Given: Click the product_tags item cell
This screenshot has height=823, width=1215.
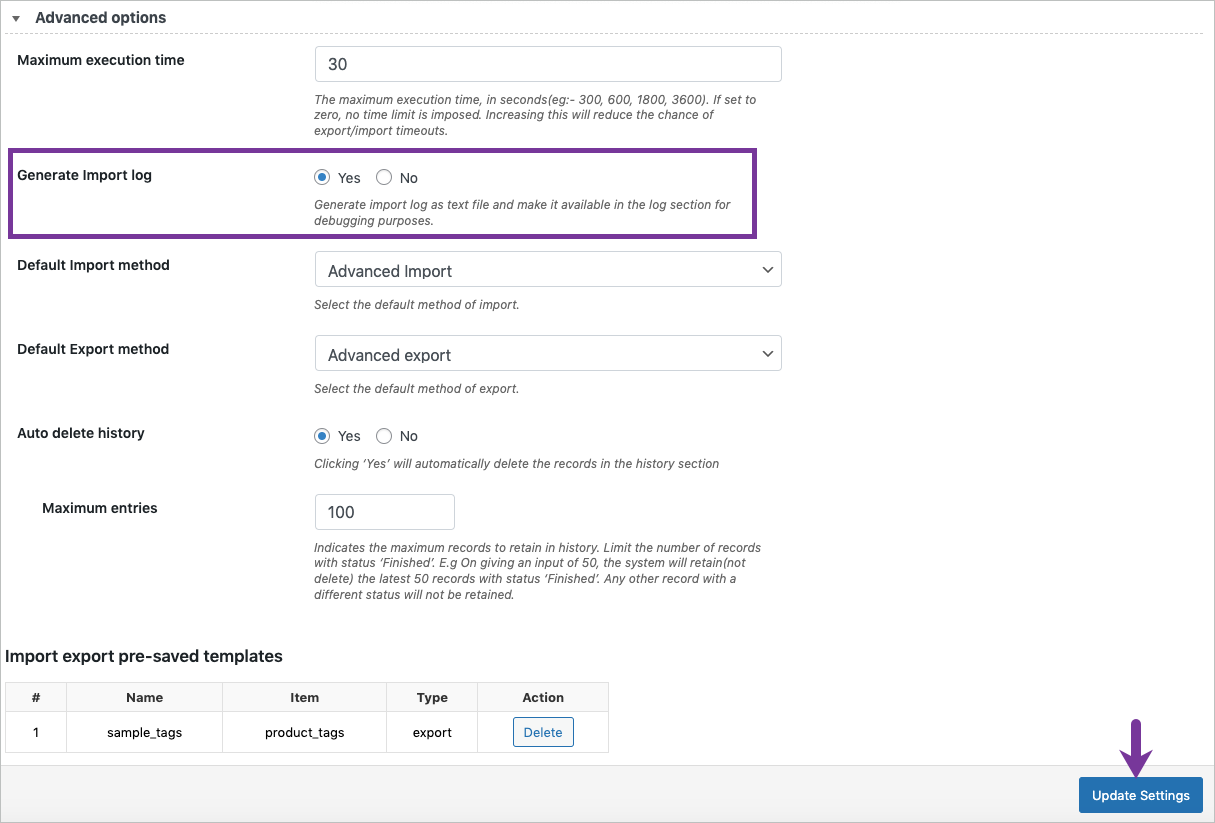Looking at the screenshot, I should pyautogui.click(x=304, y=731).
